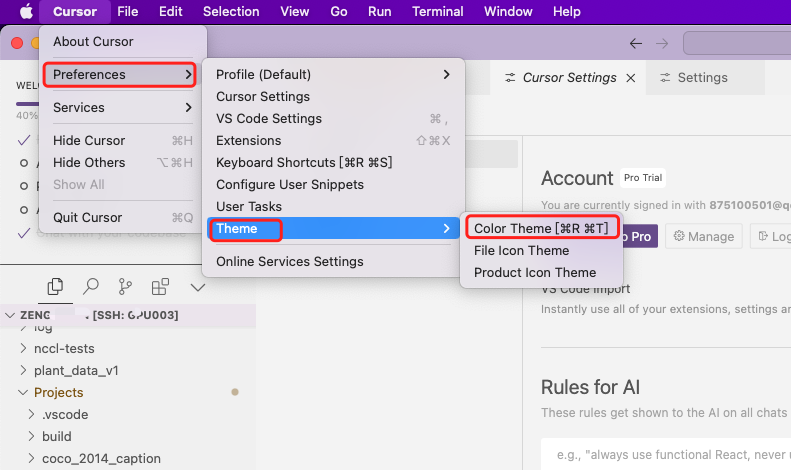
Task: Click the modified dot next to Projects
Action: tap(235, 392)
